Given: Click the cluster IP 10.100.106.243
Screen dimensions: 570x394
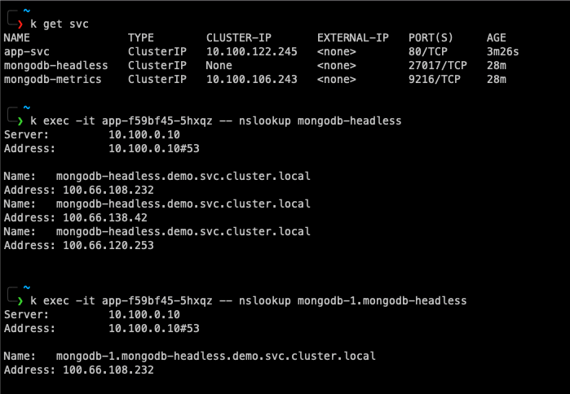Looking at the screenshot, I should pos(252,79).
